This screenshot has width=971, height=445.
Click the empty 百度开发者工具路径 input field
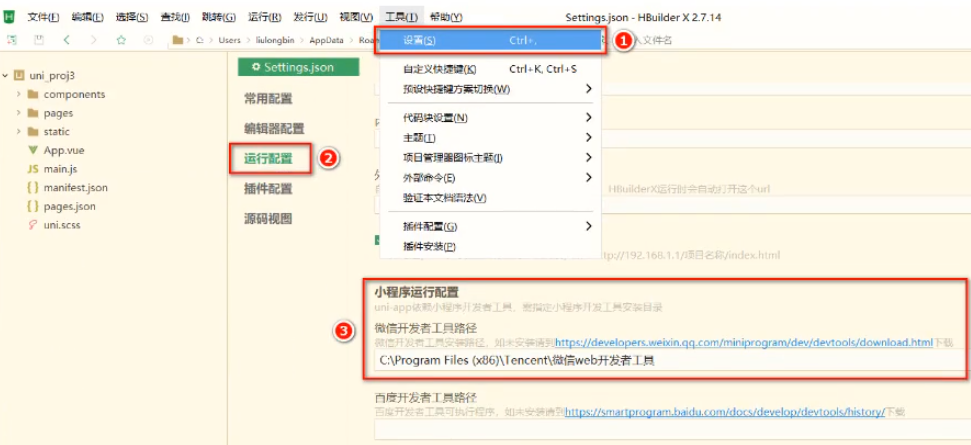click(671, 429)
